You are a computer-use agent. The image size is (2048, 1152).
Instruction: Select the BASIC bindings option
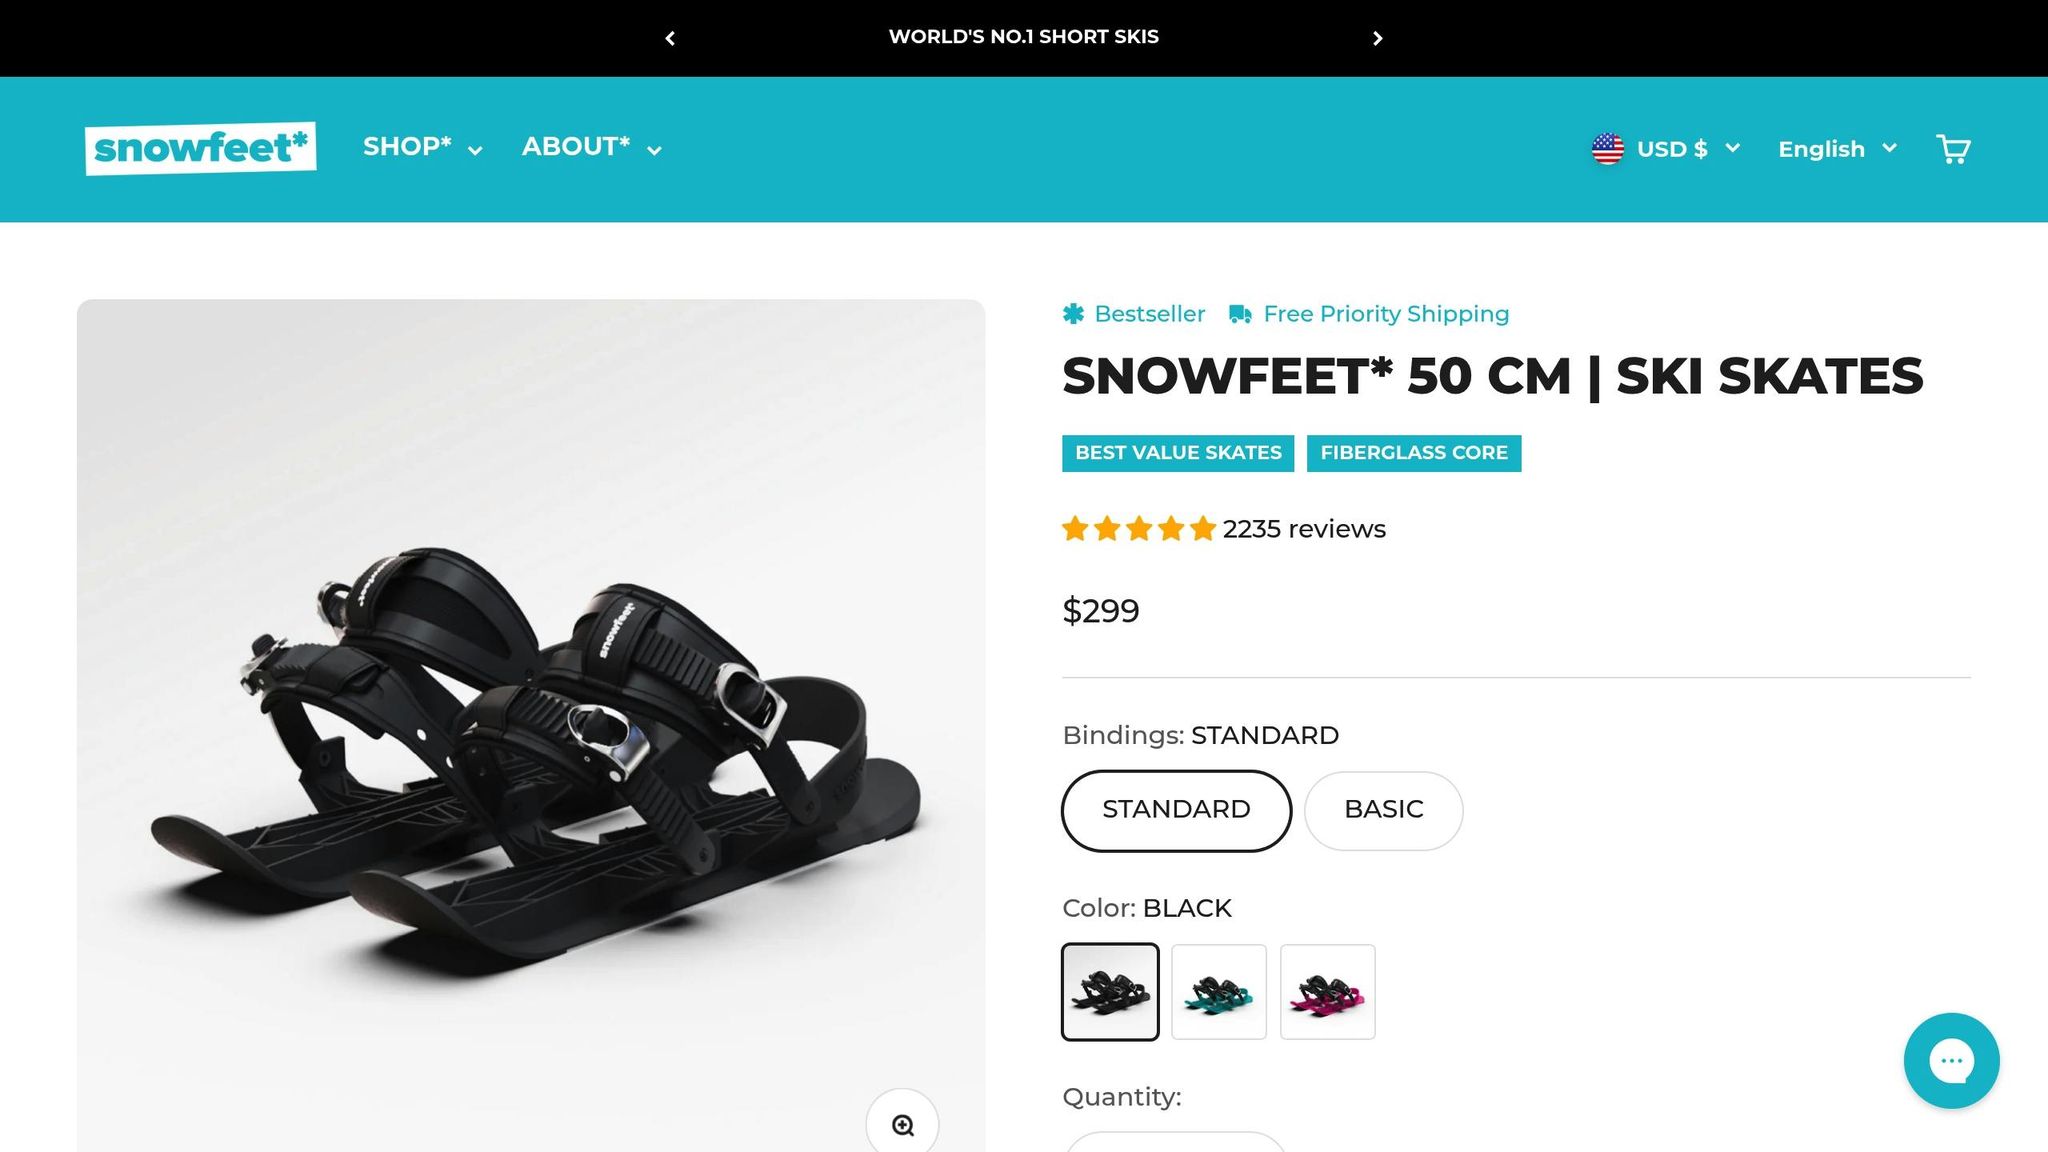pyautogui.click(x=1383, y=810)
